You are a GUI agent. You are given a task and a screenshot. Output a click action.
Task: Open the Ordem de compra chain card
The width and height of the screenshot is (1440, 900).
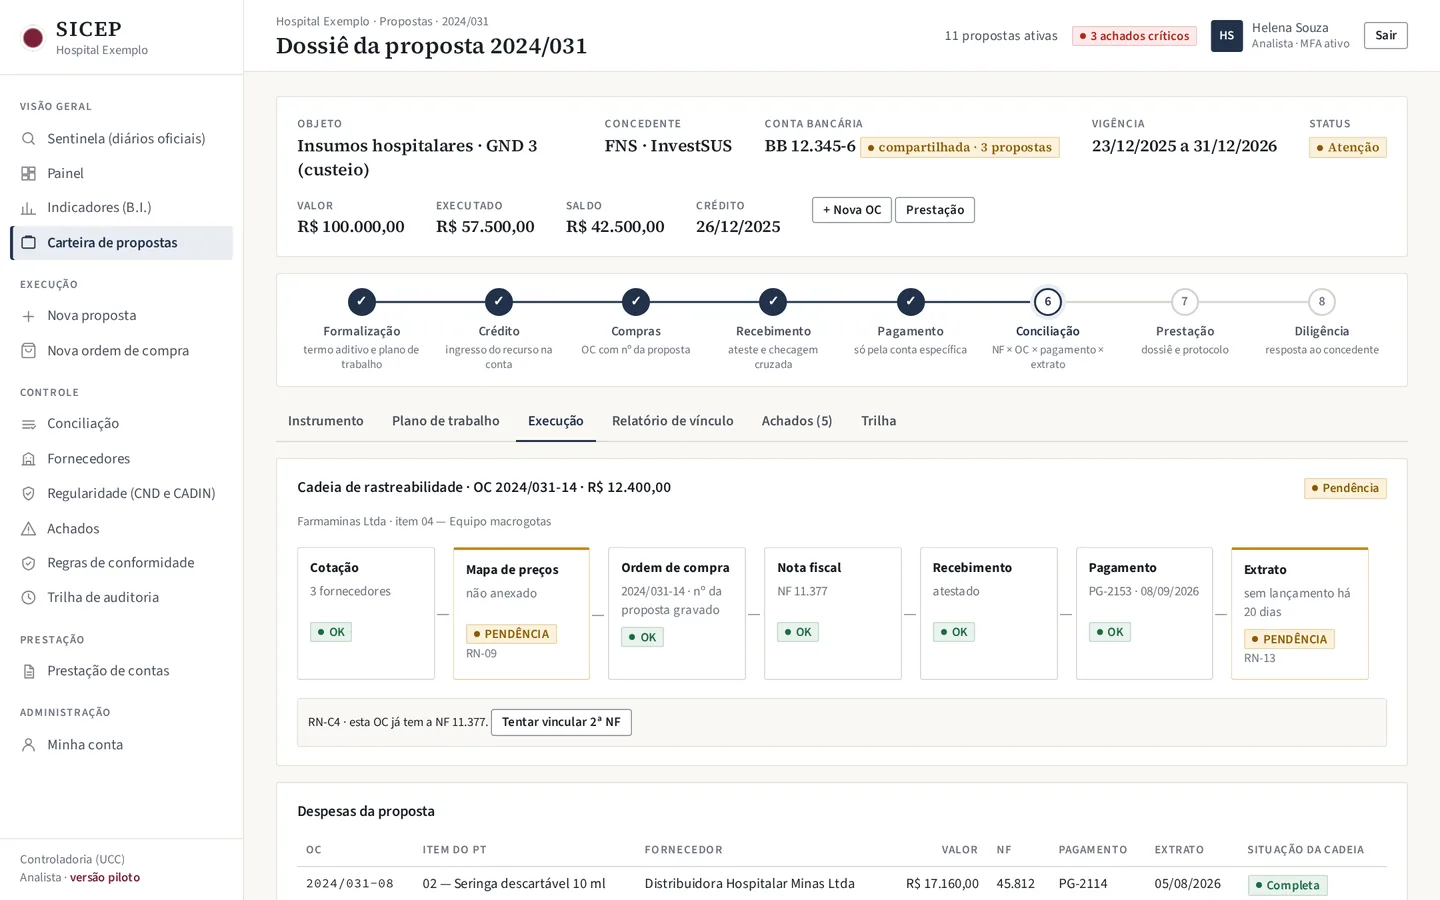[x=677, y=613]
